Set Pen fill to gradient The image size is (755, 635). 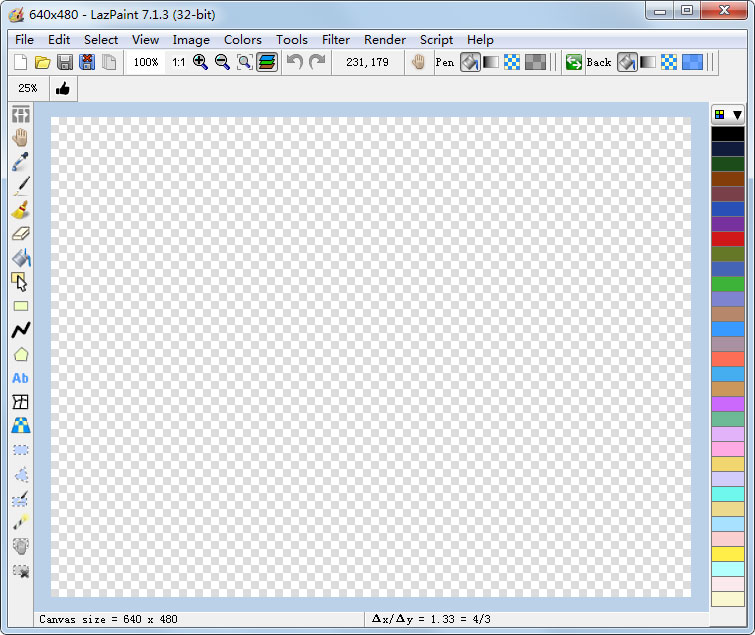point(491,62)
